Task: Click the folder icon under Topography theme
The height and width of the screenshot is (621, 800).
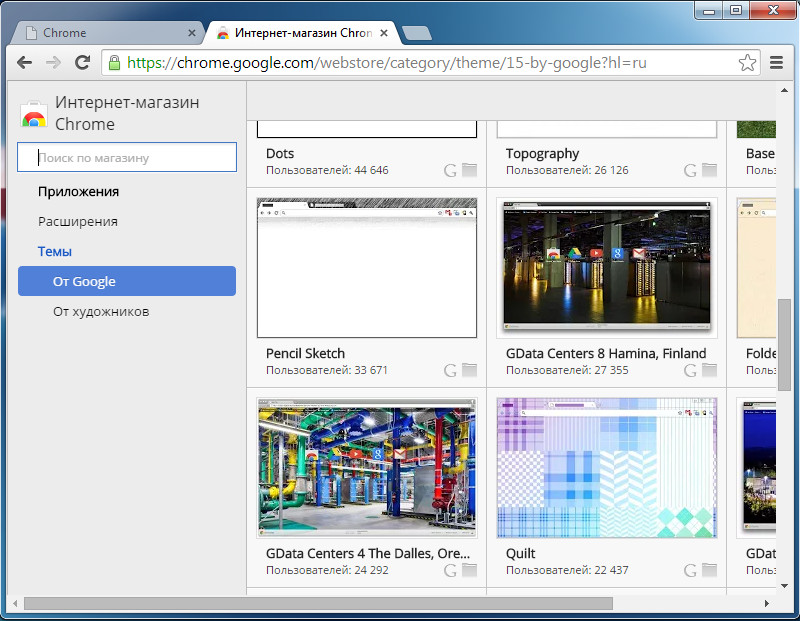Action: pos(709,170)
